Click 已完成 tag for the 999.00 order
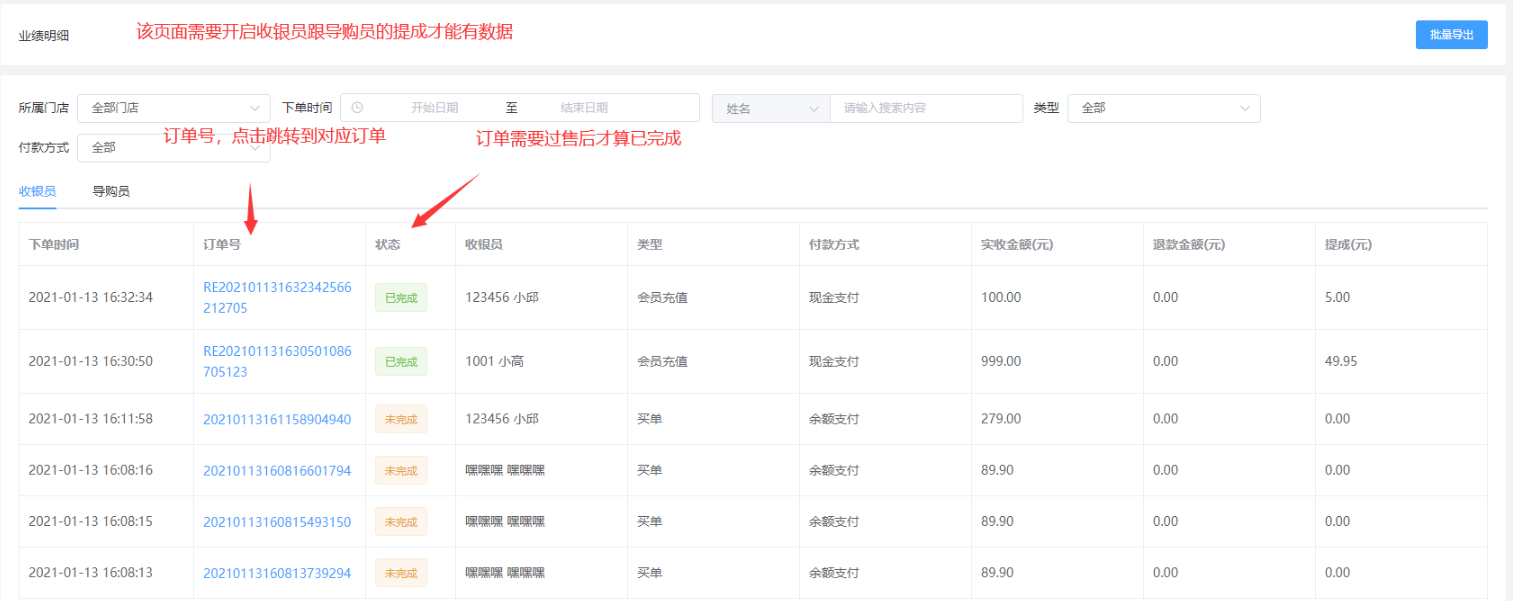 click(x=401, y=361)
